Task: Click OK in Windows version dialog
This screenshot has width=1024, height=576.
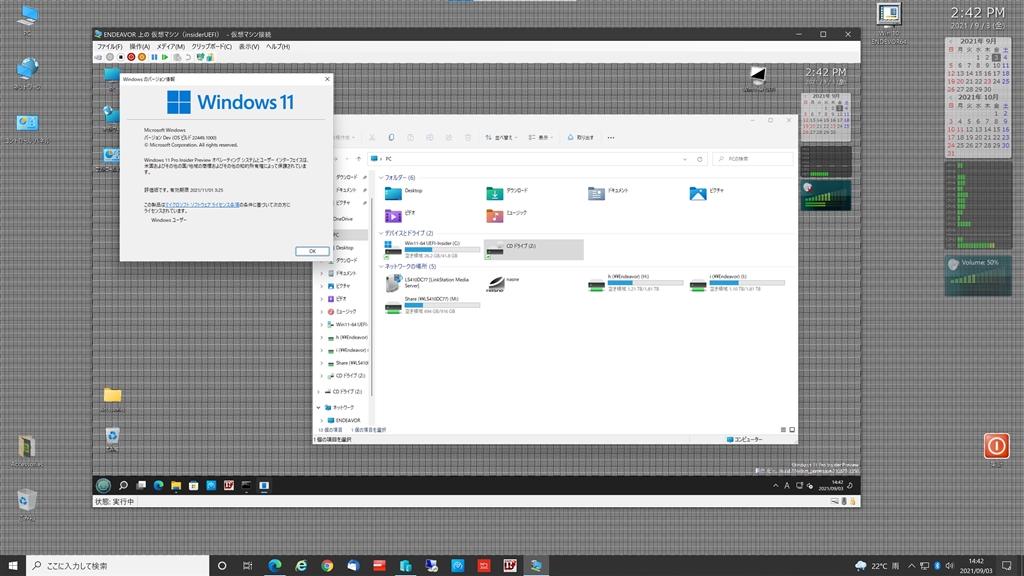Action: point(312,251)
